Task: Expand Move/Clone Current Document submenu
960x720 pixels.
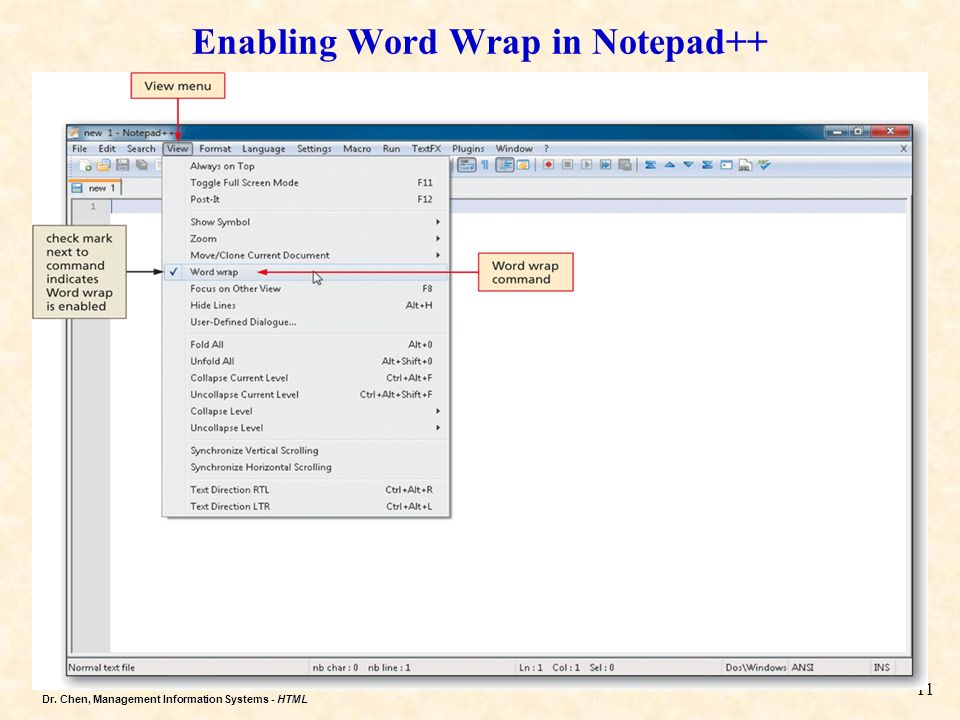Action: click(x=306, y=255)
